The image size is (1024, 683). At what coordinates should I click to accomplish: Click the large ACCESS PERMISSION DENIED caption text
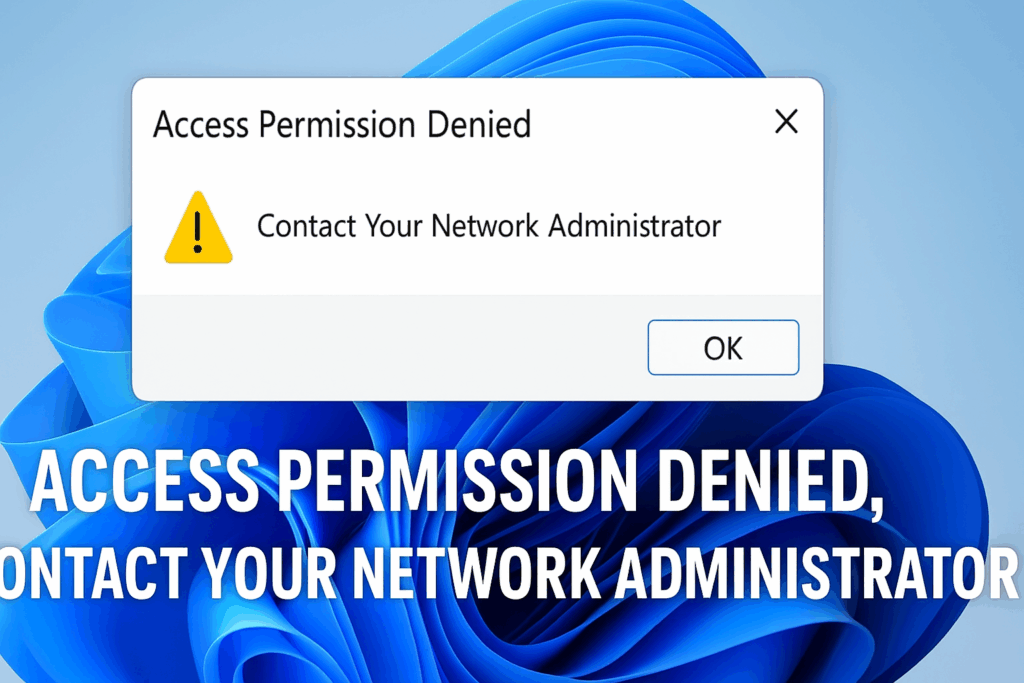pyautogui.click(x=460, y=484)
